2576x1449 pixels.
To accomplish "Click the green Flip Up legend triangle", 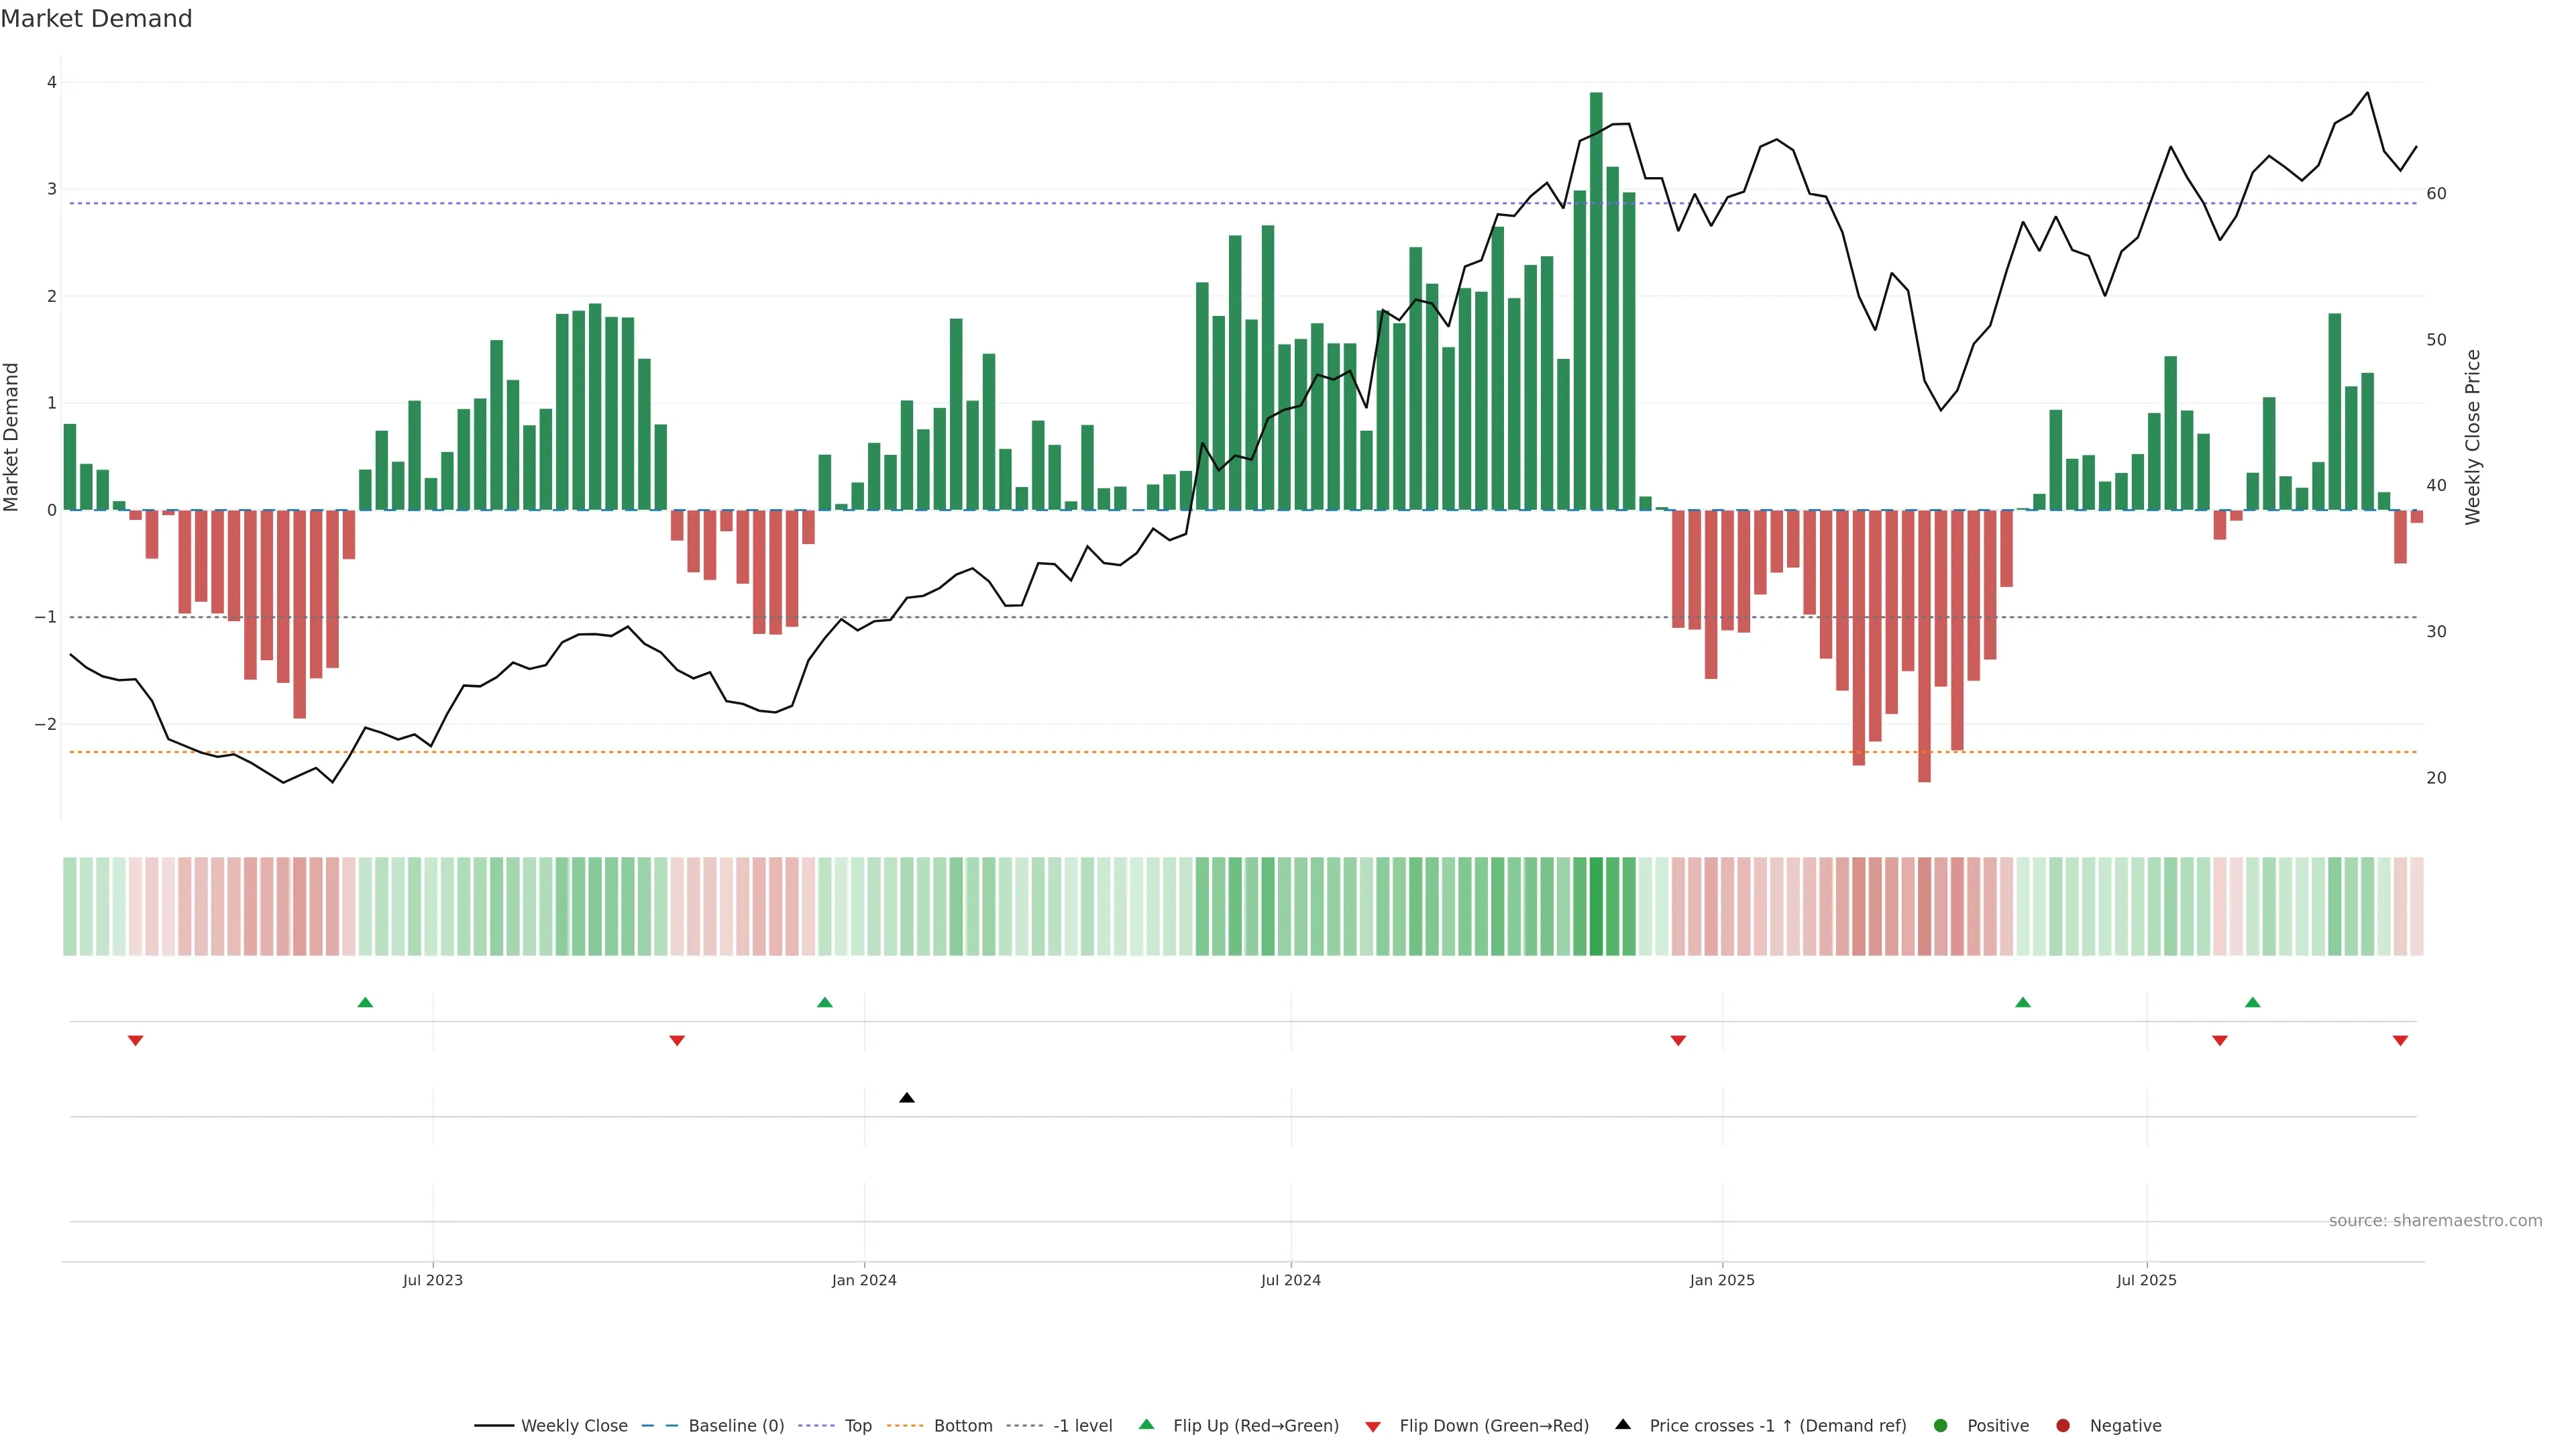I will [1146, 1425].
